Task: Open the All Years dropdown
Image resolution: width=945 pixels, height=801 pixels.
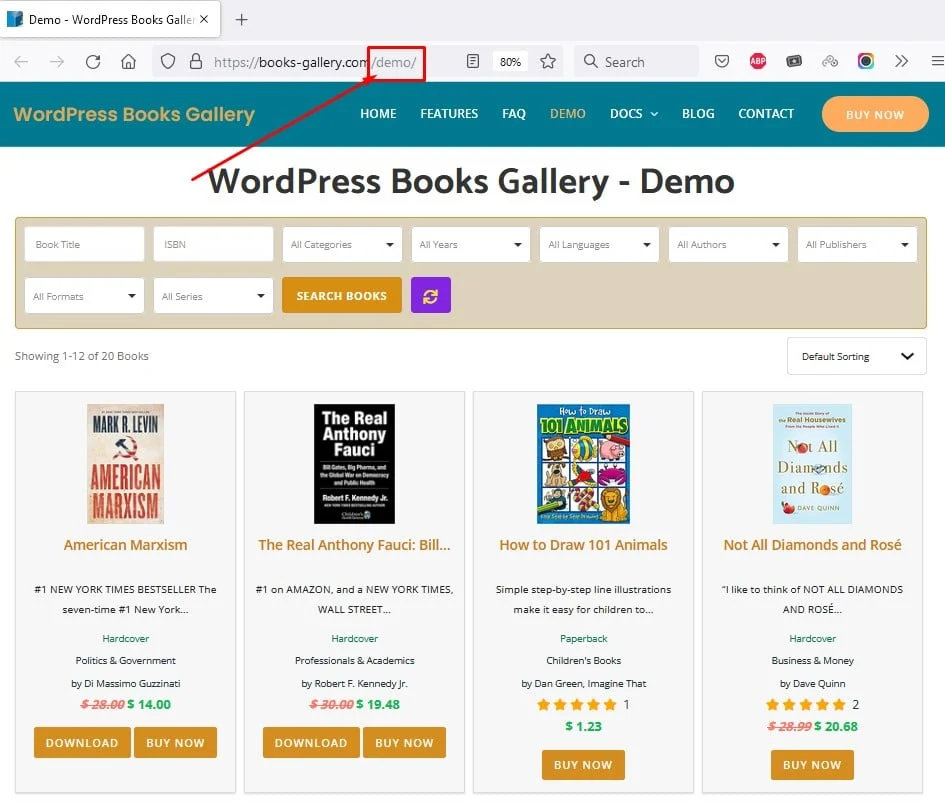Action: (471, 244)
